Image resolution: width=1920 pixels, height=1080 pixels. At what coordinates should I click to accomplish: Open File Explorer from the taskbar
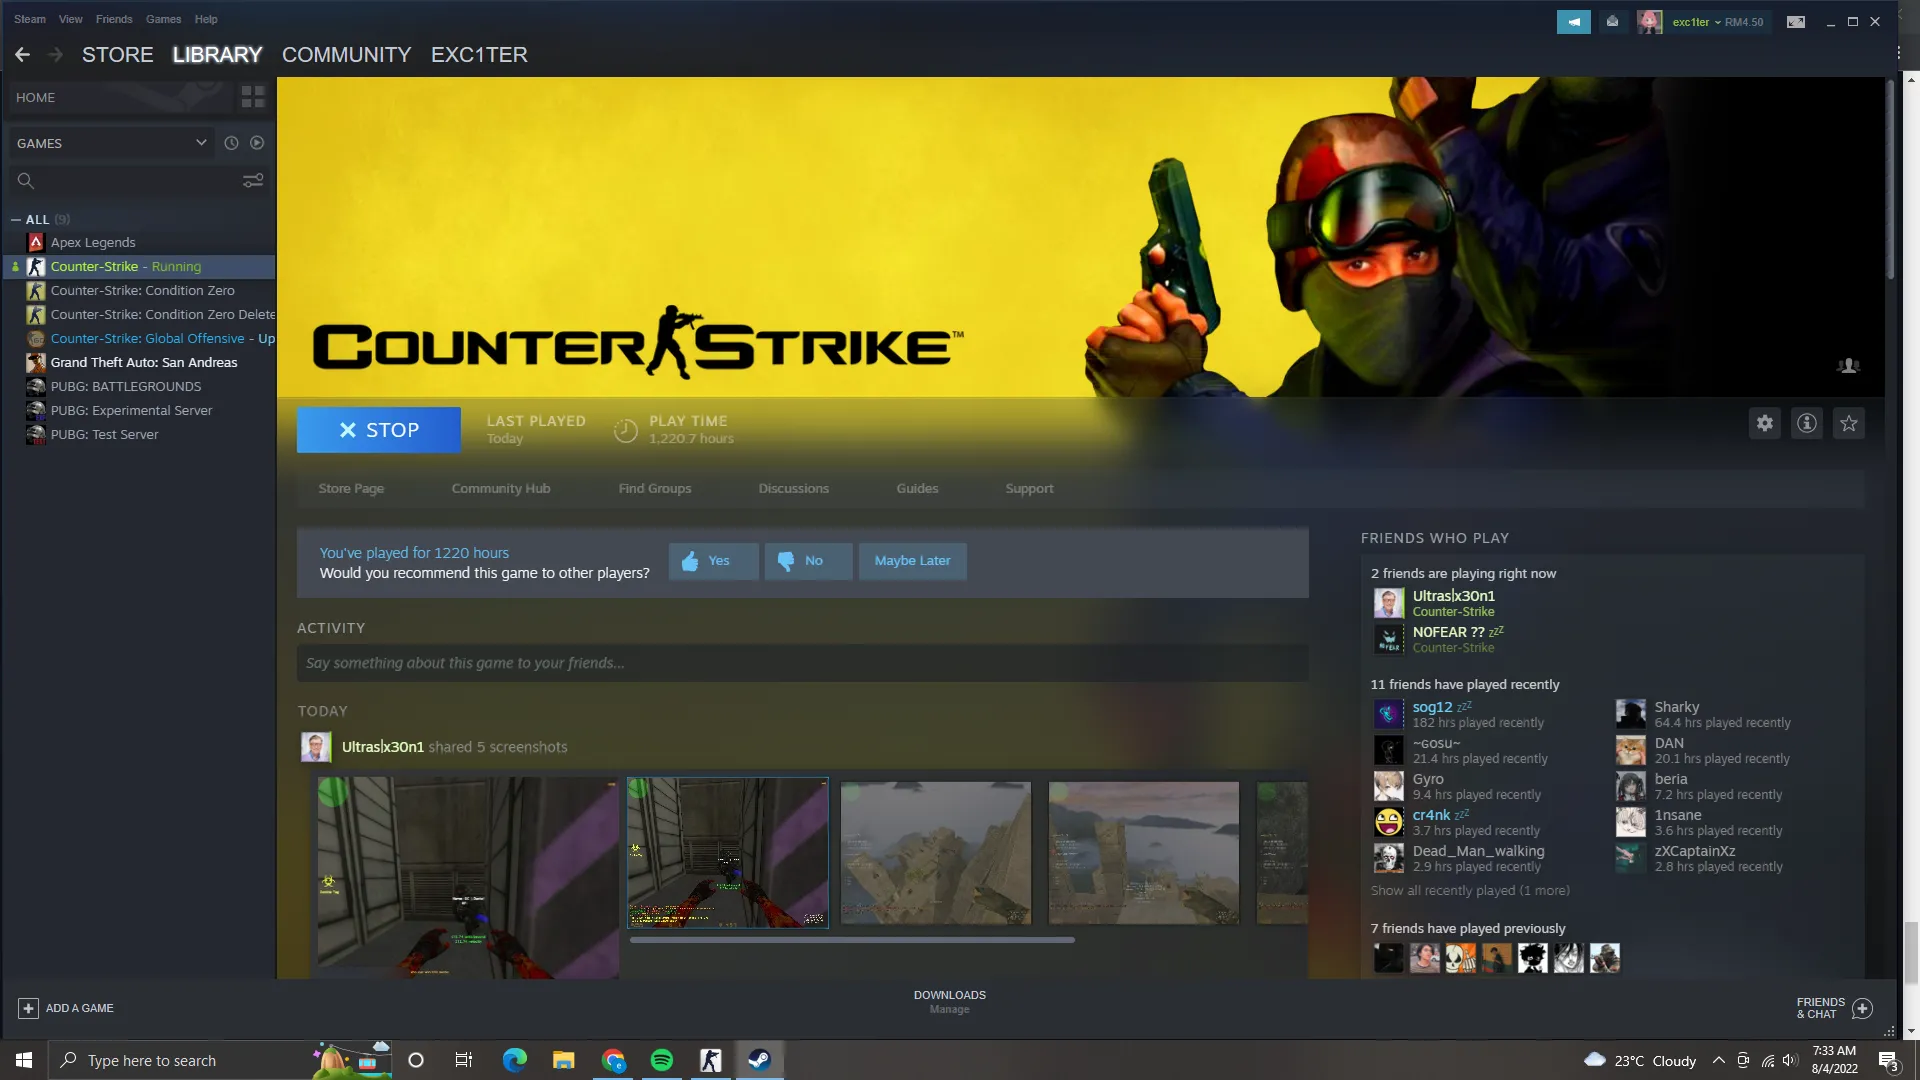pyautogui.click(x=564, y=1060)
